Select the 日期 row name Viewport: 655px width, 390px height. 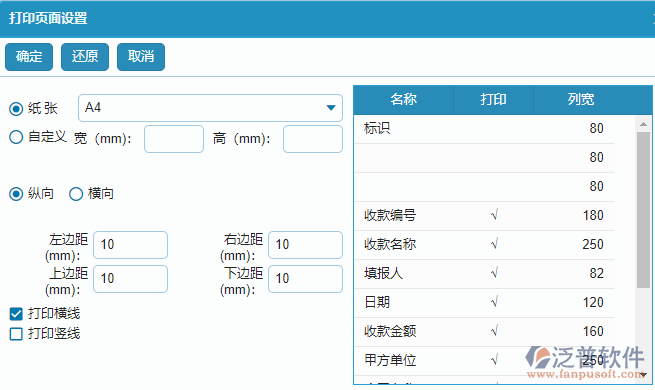click(377, 302)
